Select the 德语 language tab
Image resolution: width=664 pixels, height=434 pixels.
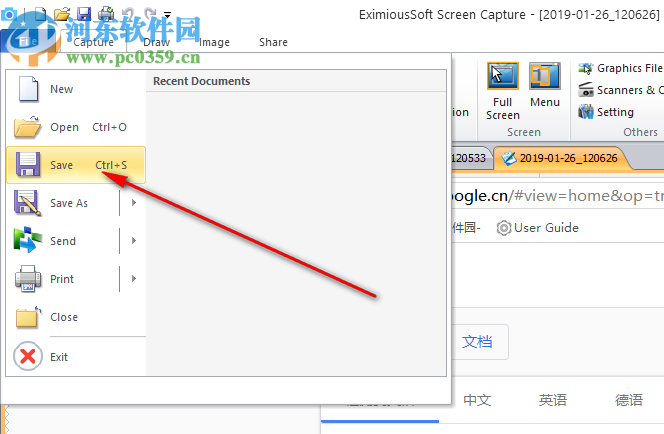(x=629, y=400)
